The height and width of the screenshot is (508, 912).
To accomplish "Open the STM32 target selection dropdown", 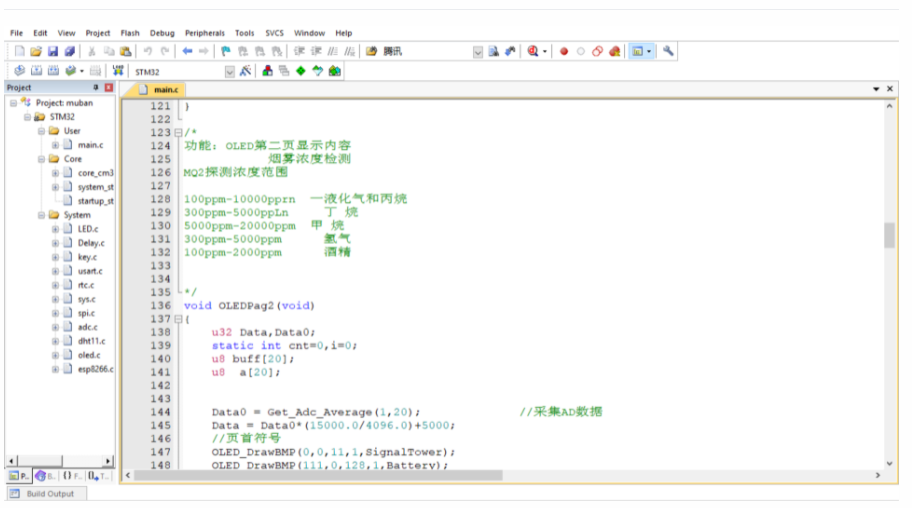I will (230, 72).
